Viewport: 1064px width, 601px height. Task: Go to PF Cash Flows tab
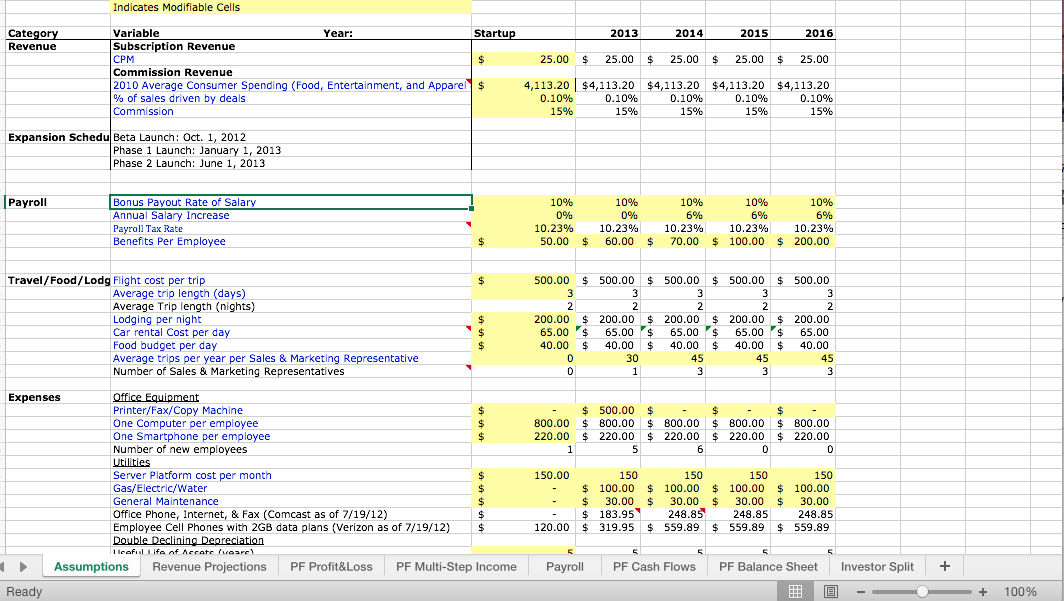pos(654,566)
